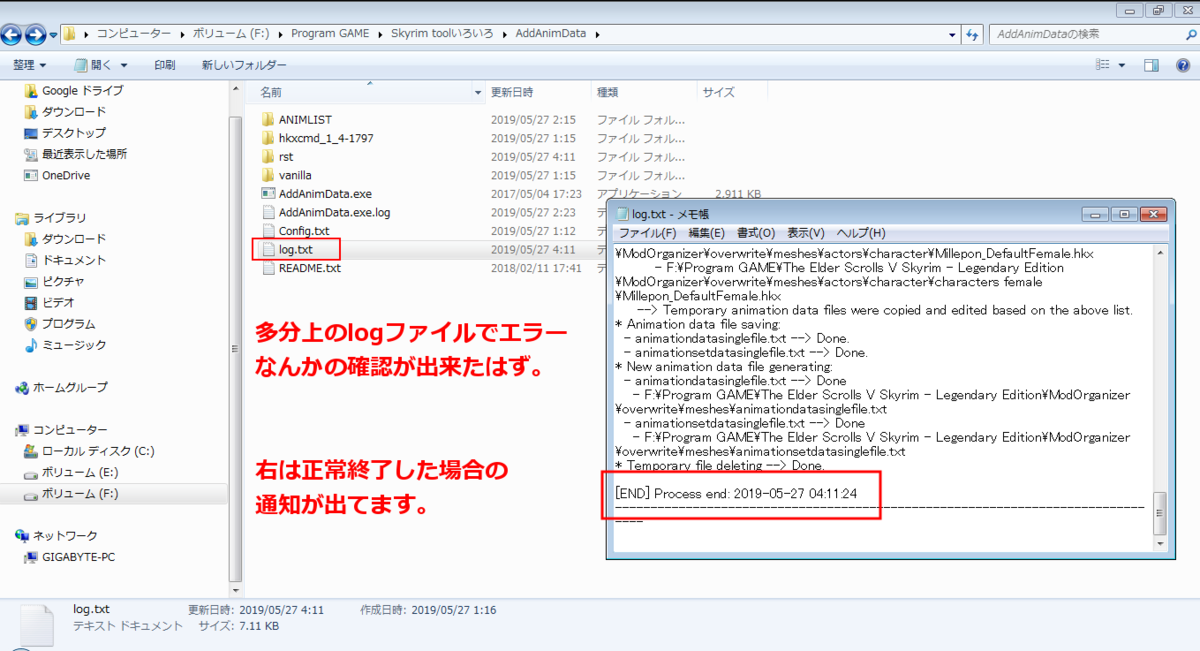Select ネットワーク in navigation pane
Screen dimensions: 1200x651
(x=56, y=536)
